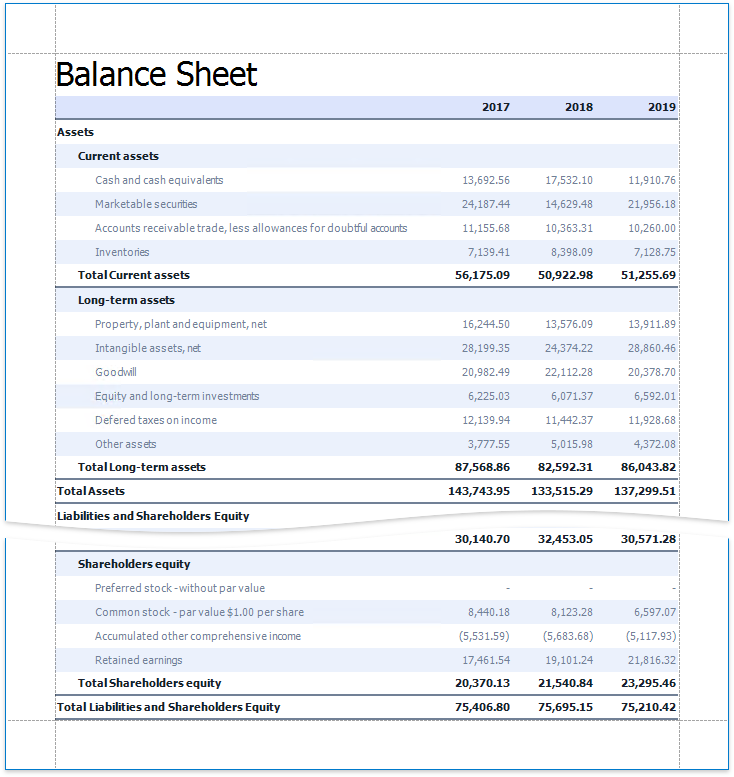Image resolution: width=734 pixels, height=777 pixels.
Task: Click the Balance Sheet title
Action: 157,75
